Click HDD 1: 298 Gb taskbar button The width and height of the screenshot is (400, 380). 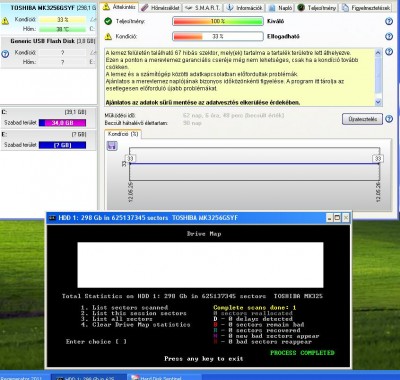(x=88, y=377)
